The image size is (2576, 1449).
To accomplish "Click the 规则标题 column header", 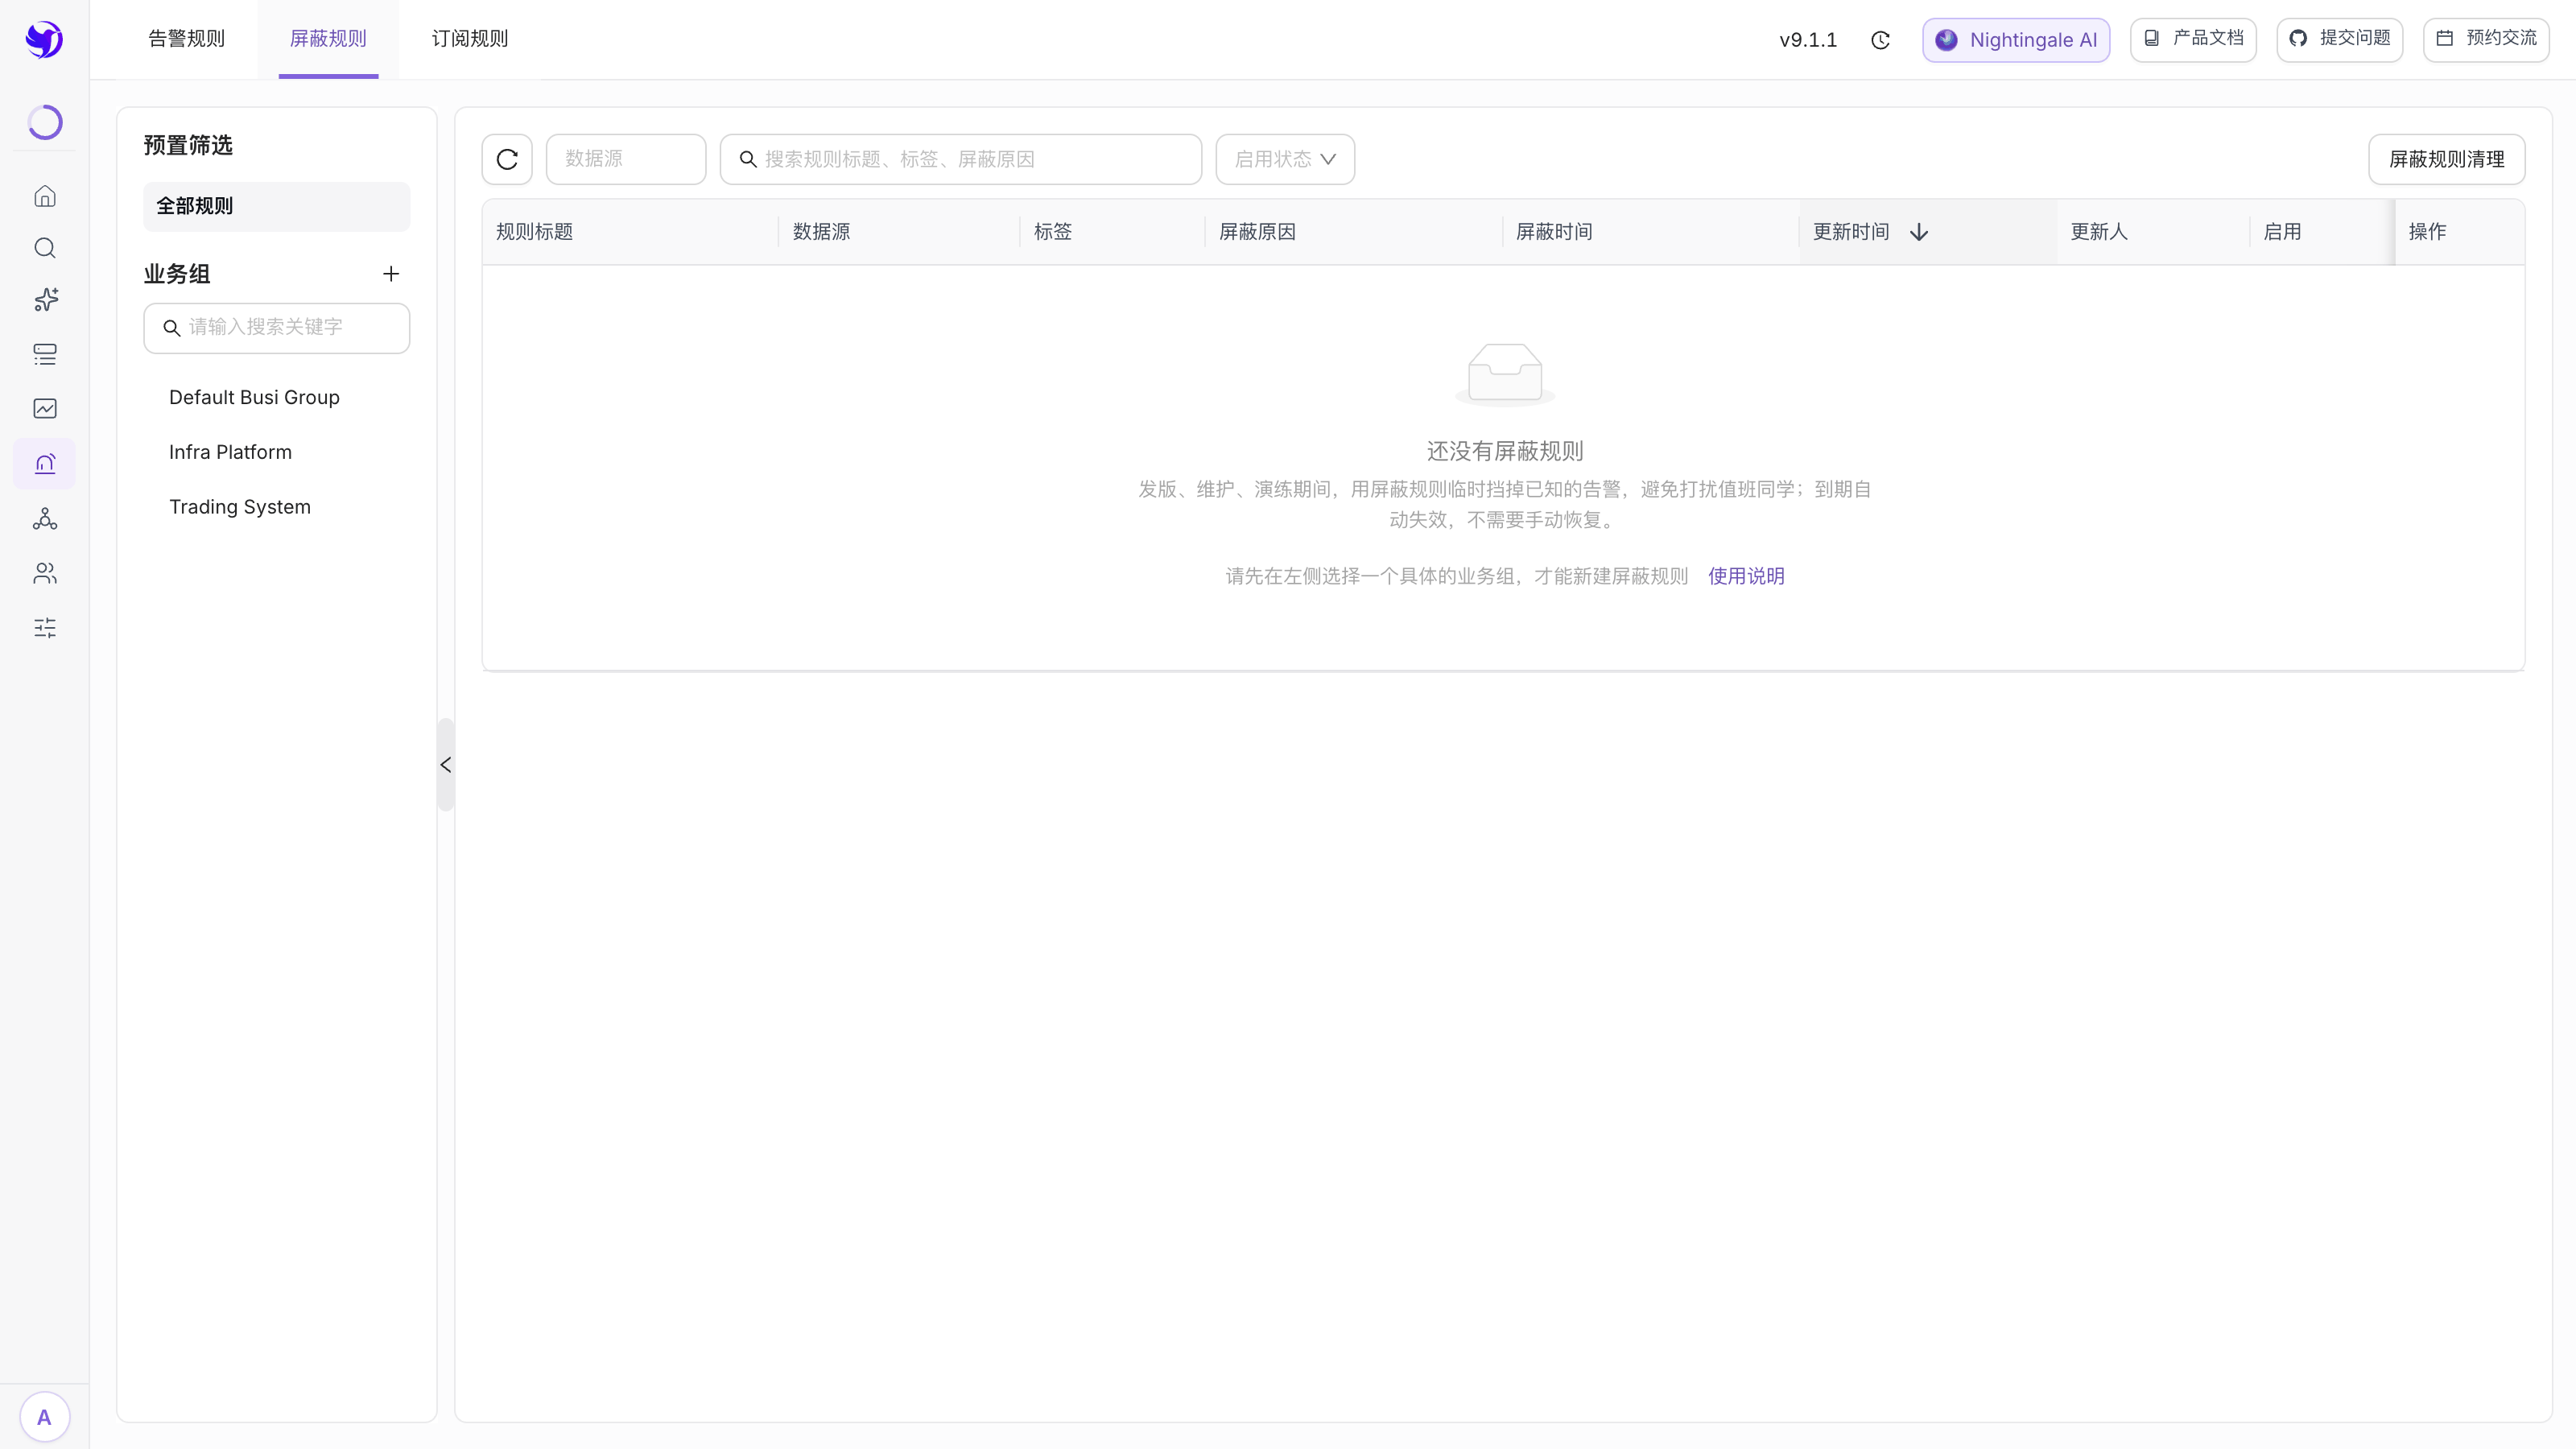I will click(x=630, y=232).
